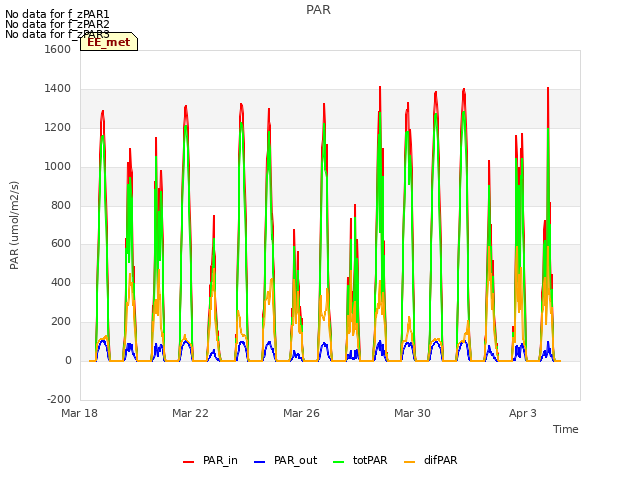Click the 800 y-axis tick label
Screen dimensions: 640x480
tap(61, 205)
